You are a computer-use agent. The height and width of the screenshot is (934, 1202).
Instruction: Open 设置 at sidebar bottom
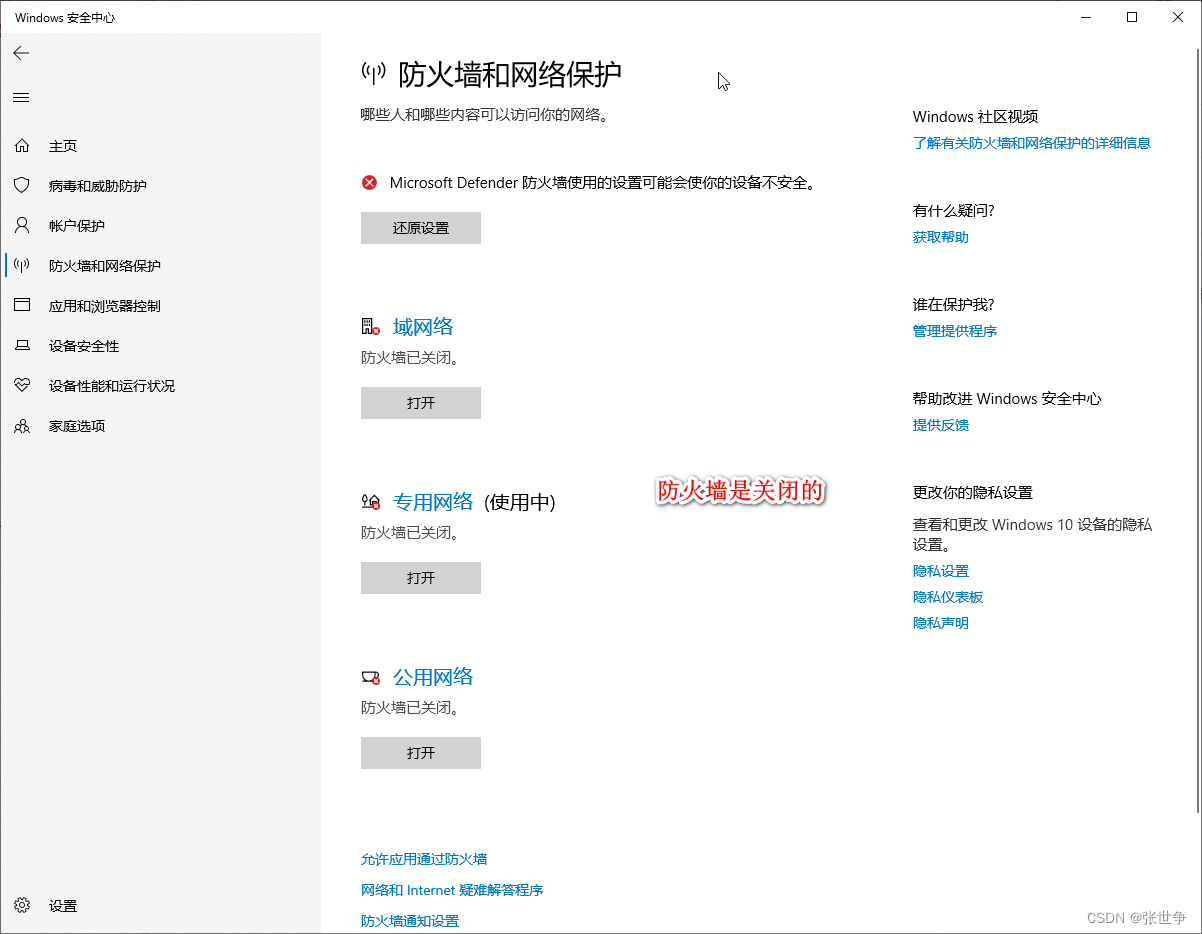(63, 906)
